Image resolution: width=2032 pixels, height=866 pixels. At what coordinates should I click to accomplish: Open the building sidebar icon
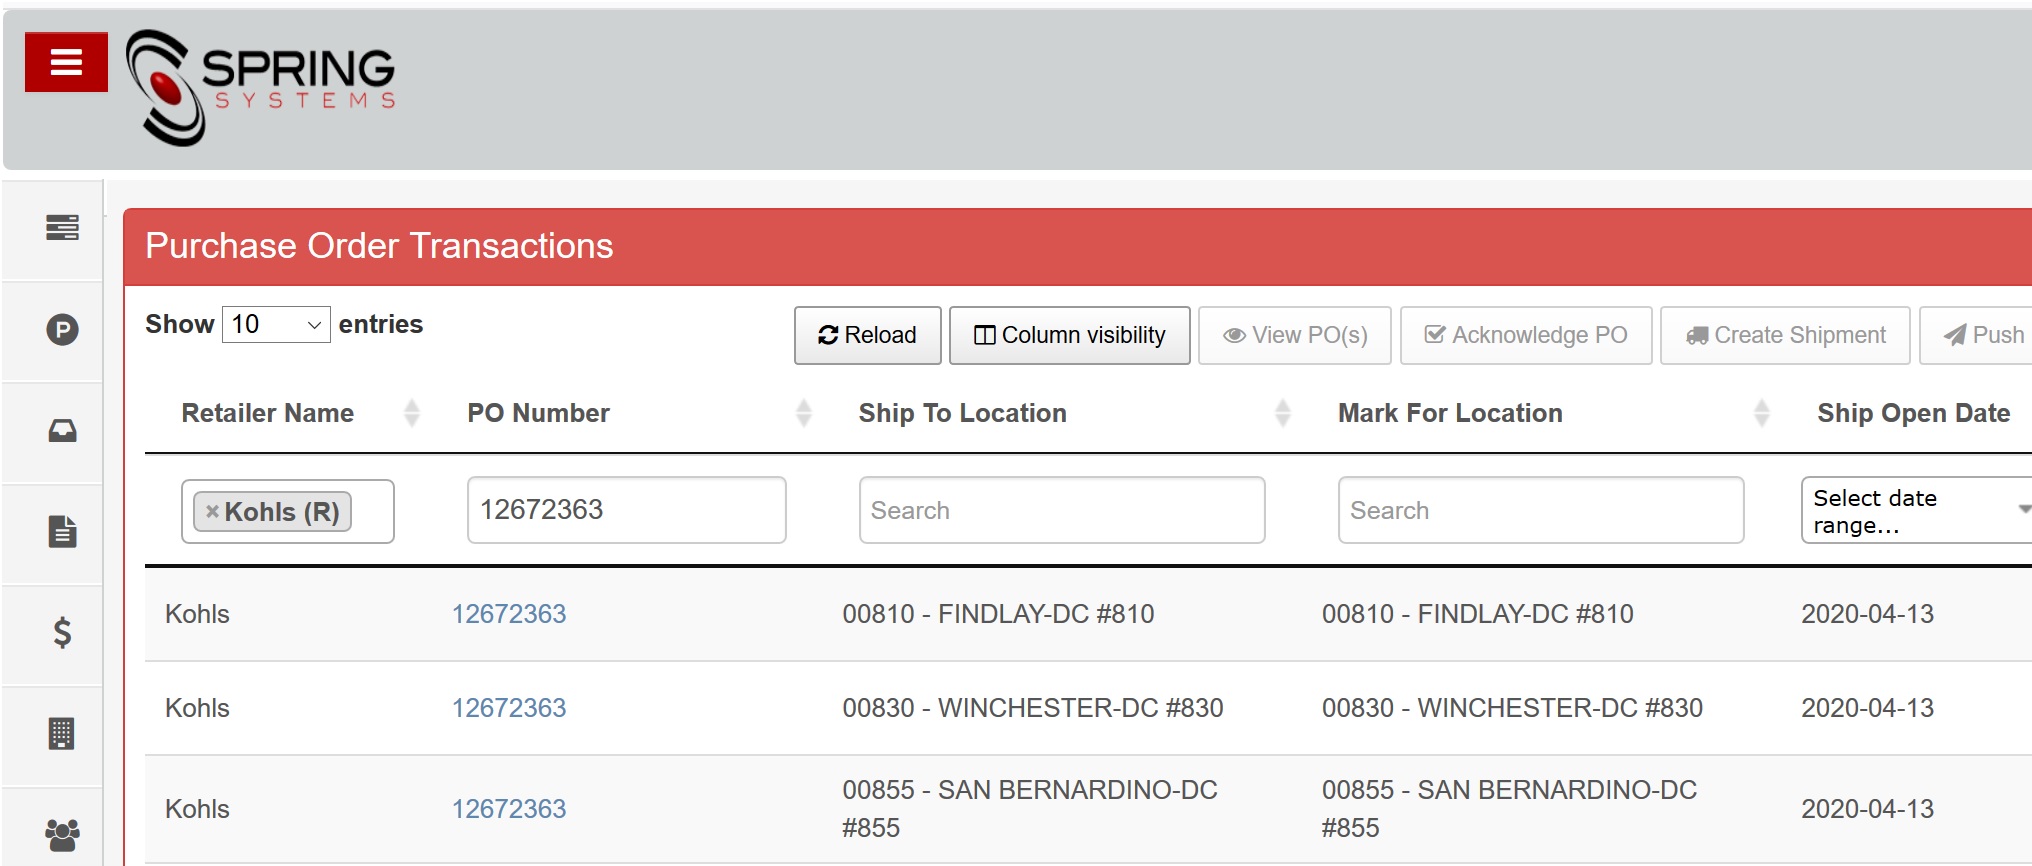pyautogui.click(x=62, y=734)
